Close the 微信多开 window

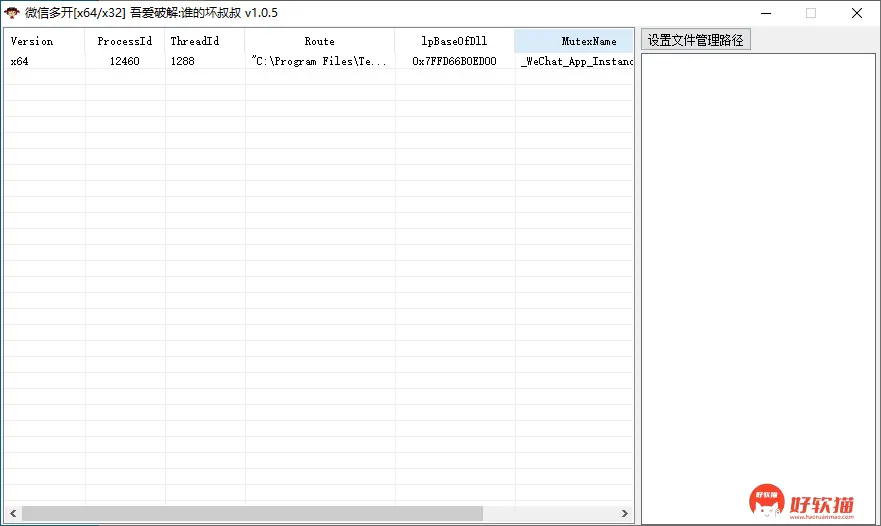[857, 13]
